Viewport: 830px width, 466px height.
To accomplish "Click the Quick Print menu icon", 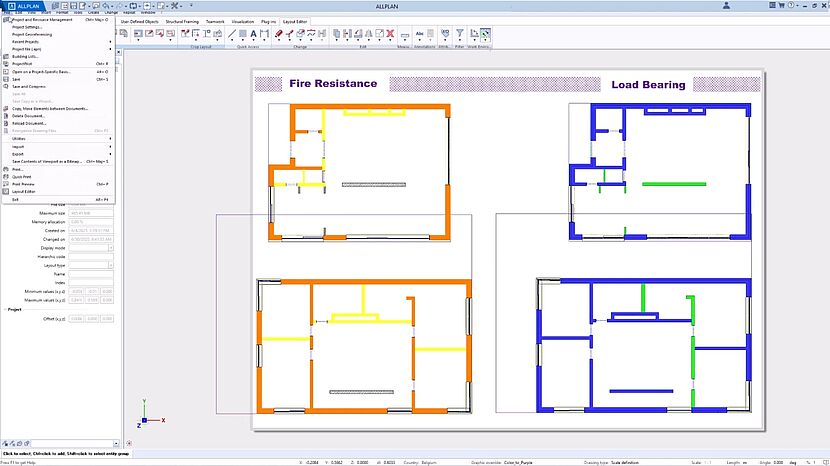I will click(x=5, y=177).
